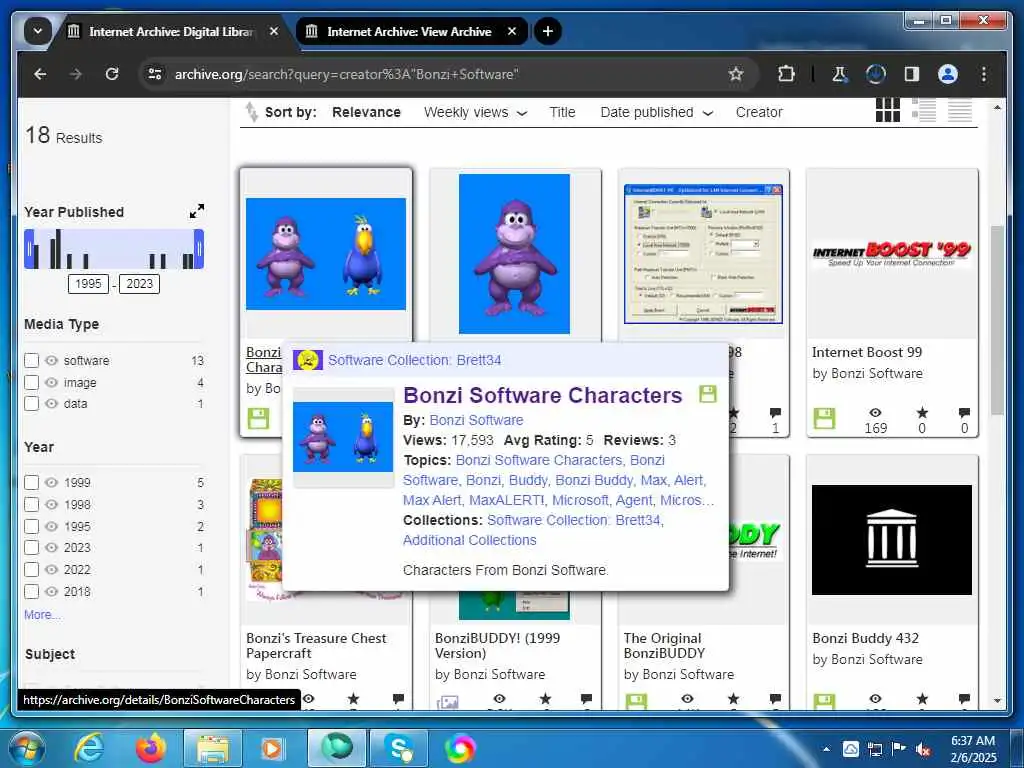Viewport: 1024px width, 768px height.
Task: Open the Start menu orb
Action: 27,748
